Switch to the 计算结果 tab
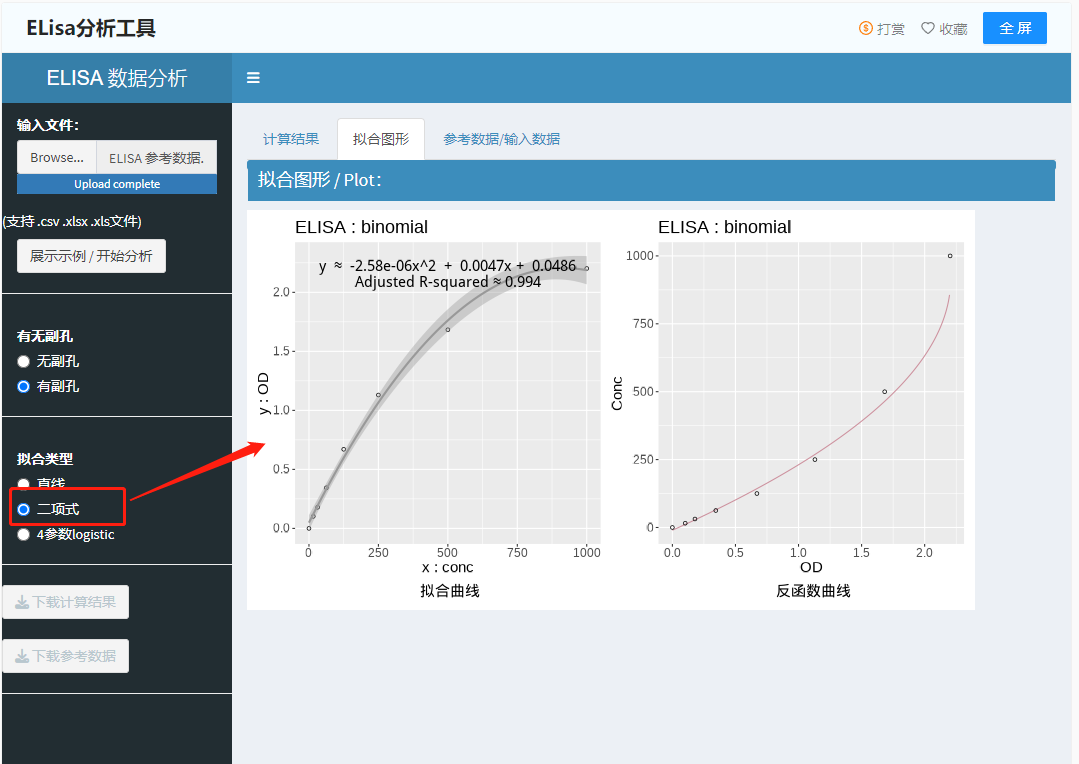 click(x=291, y=139)
